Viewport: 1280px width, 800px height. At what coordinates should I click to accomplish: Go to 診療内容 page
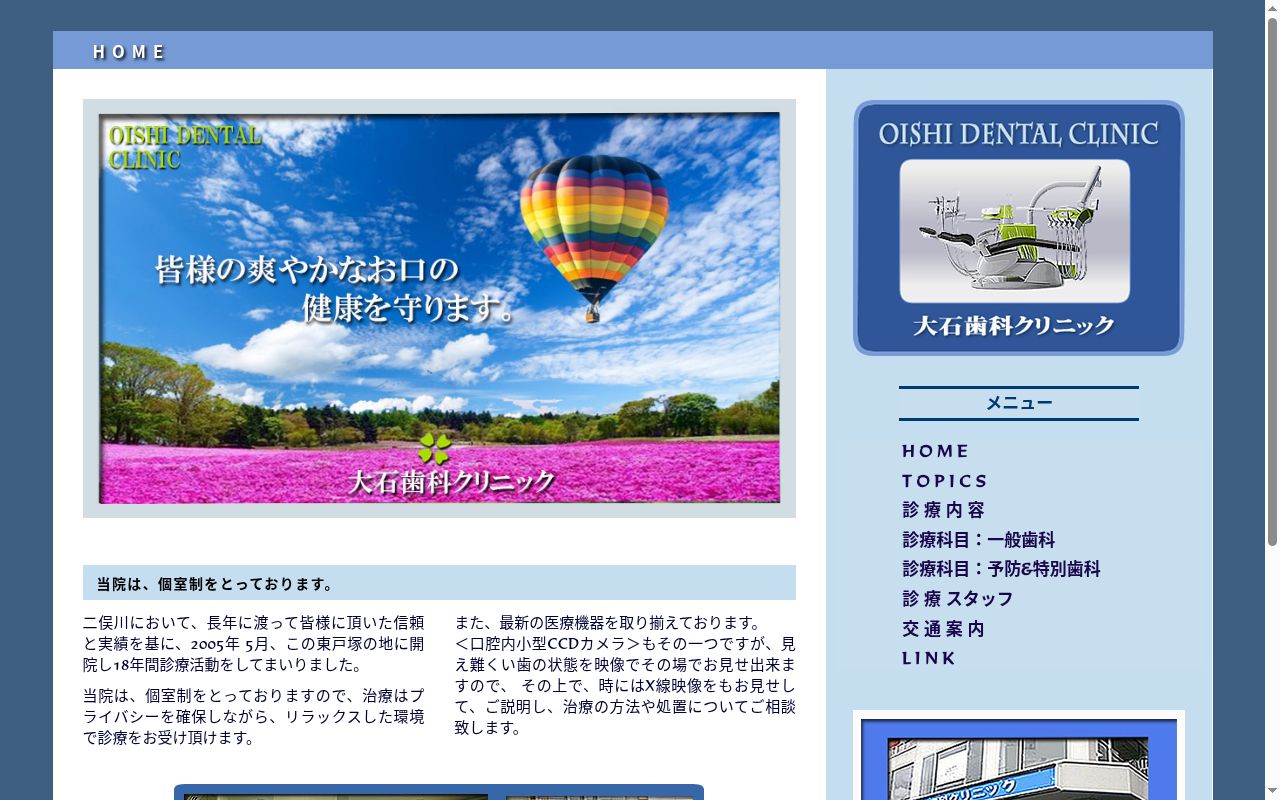point(943,510)
